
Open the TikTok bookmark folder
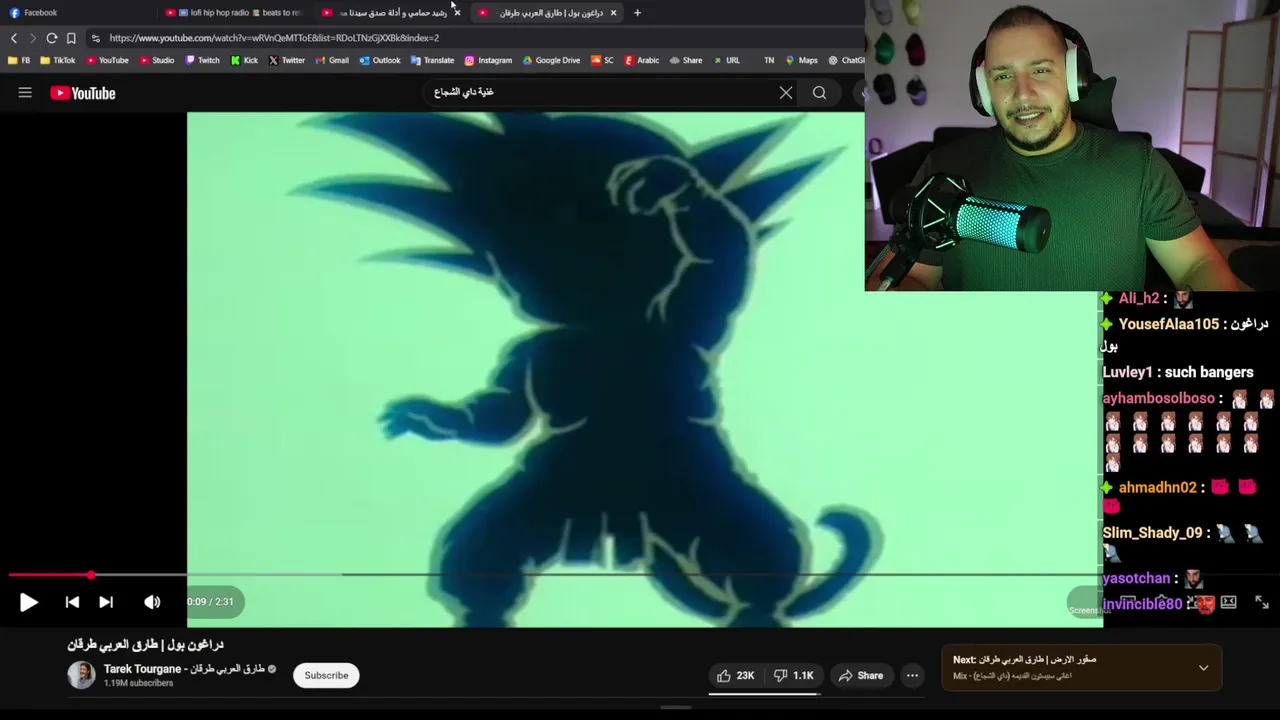(x=57, y=60)
